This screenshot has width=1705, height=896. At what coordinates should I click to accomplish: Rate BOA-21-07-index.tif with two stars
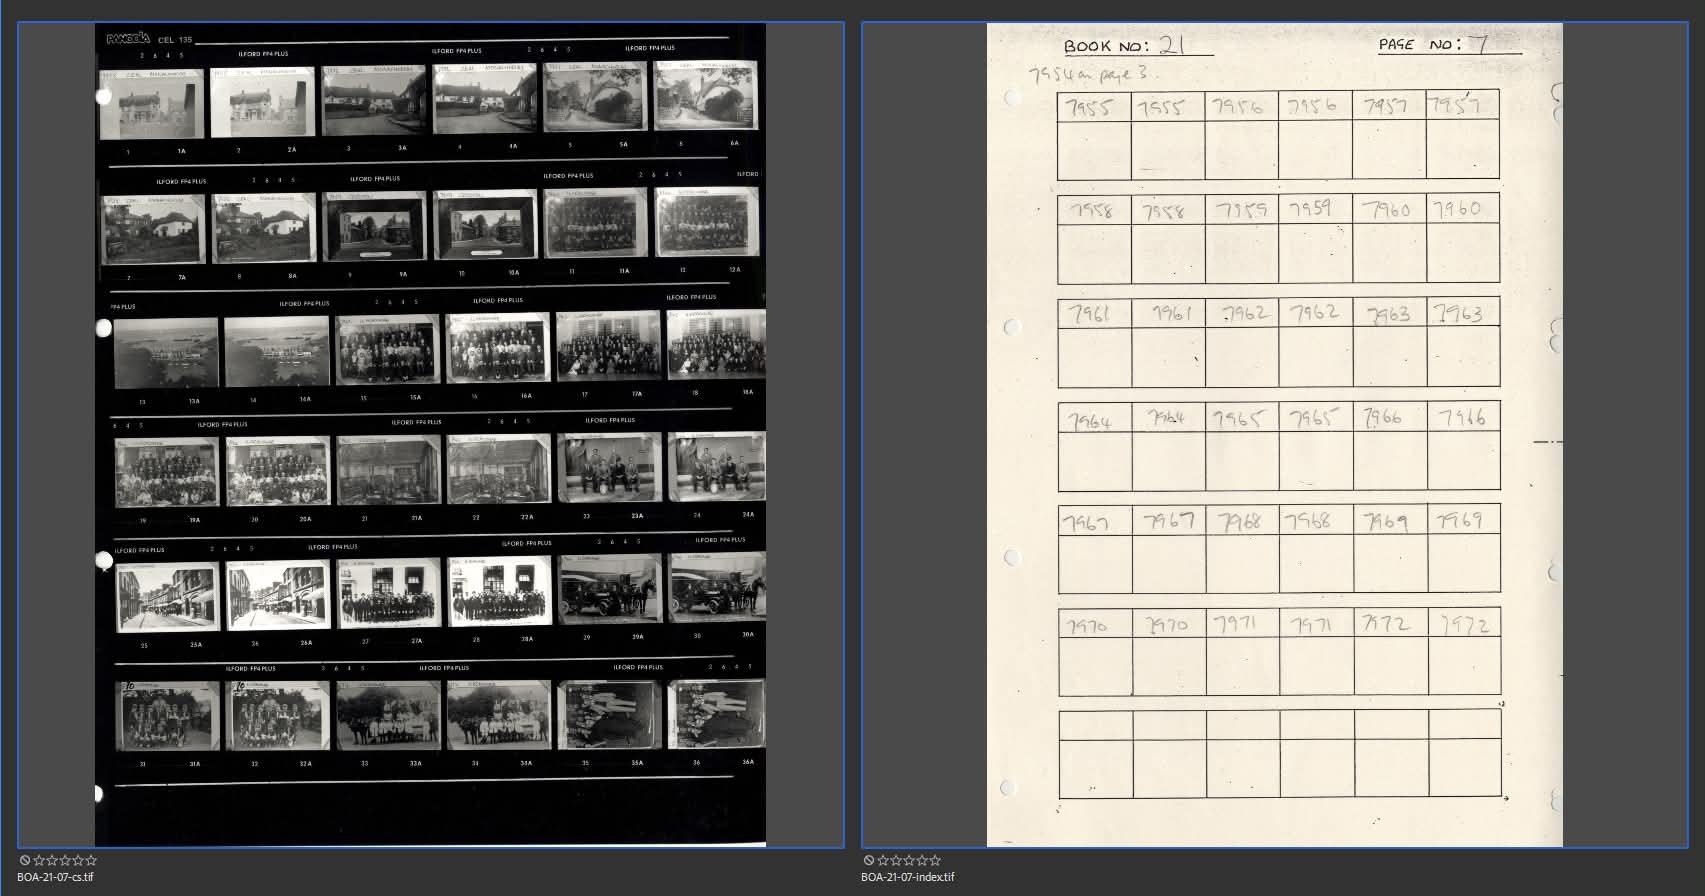[x=896, y=860]
